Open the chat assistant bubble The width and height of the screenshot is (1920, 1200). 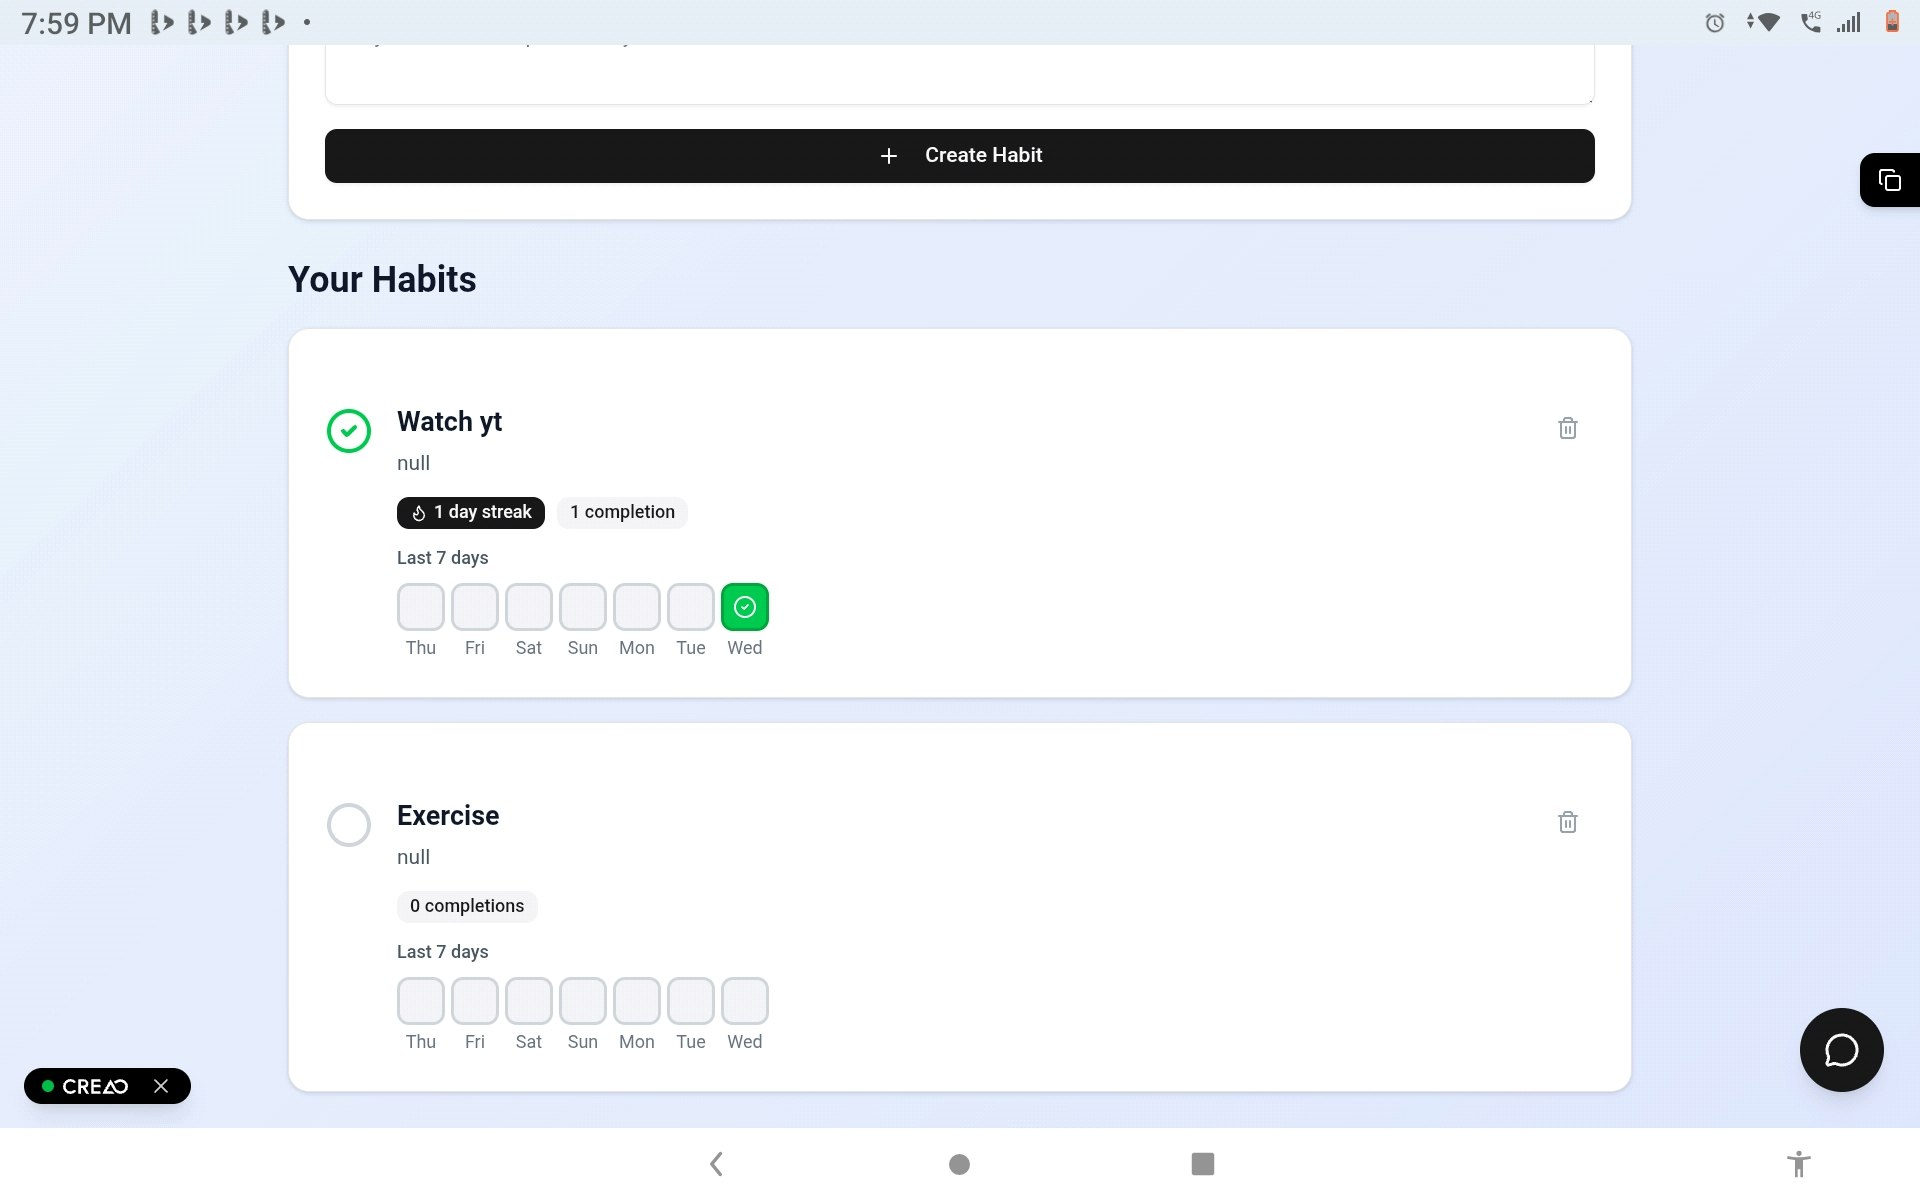[x=1841, y=1049]
